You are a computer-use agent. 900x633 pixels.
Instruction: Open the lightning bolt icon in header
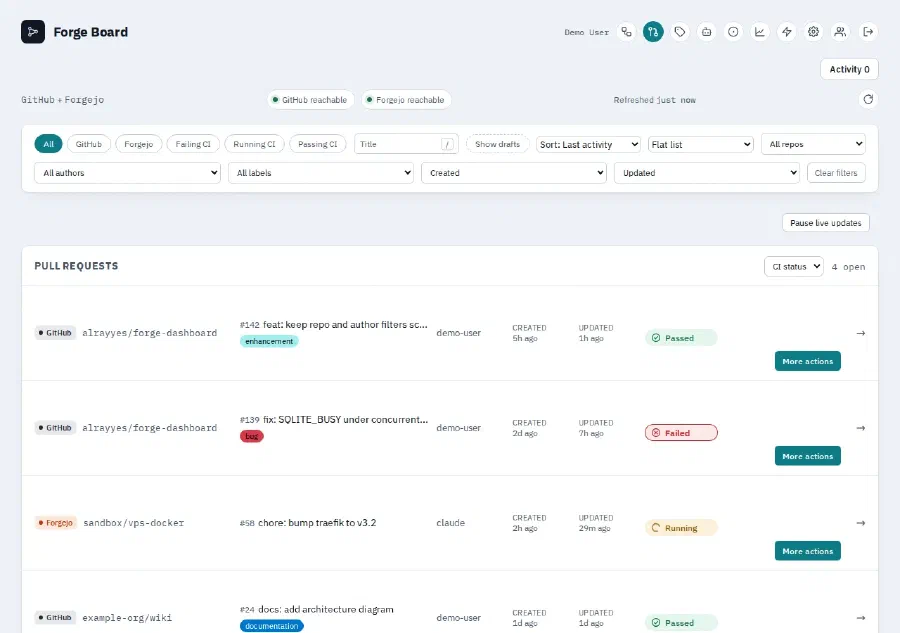(786, 32)
